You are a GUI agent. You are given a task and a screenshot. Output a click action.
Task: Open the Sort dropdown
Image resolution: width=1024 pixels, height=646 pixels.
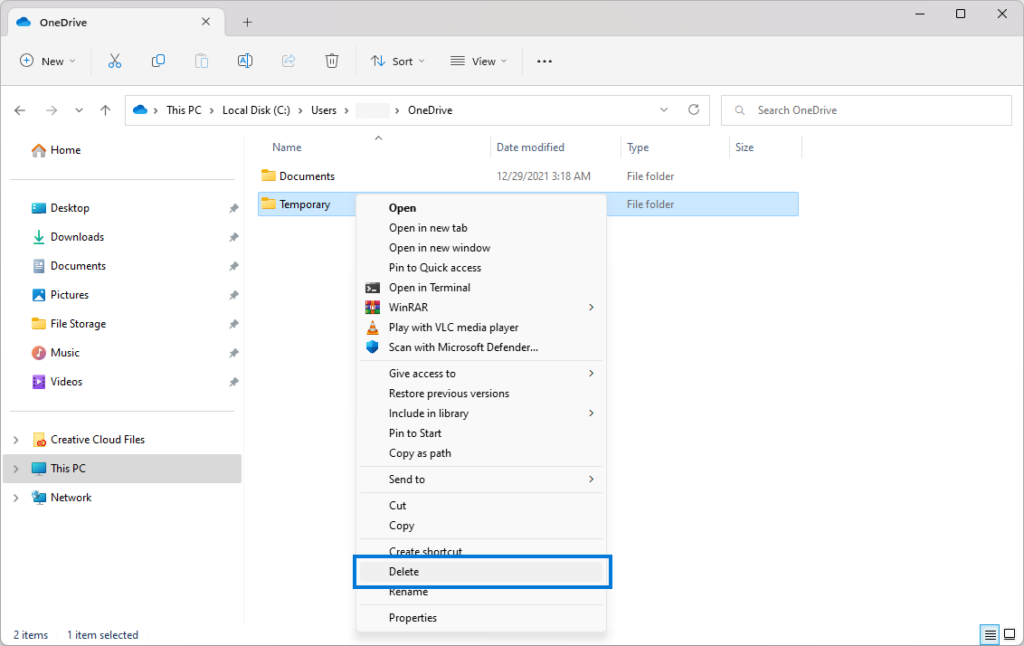click(x=397, y=61)
